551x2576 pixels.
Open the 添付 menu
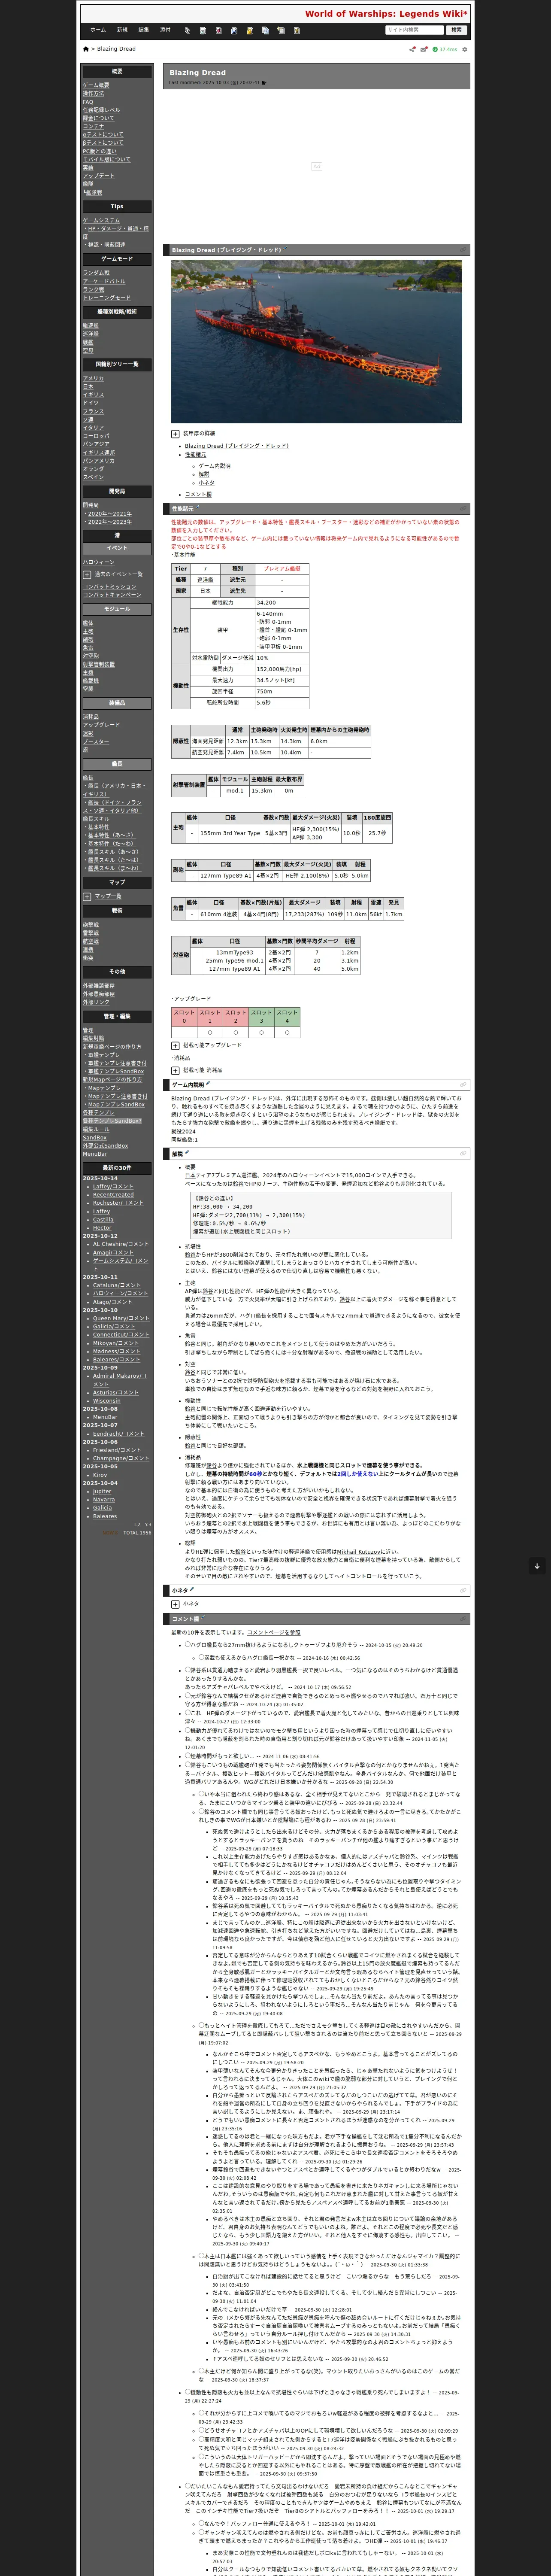[x=165, y=30]
